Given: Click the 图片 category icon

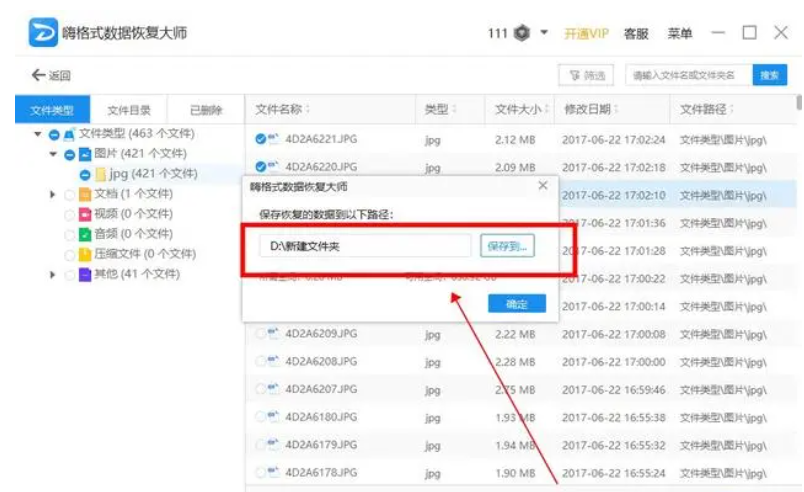Looking at the screenshot, I should click(x=85, y=154).
